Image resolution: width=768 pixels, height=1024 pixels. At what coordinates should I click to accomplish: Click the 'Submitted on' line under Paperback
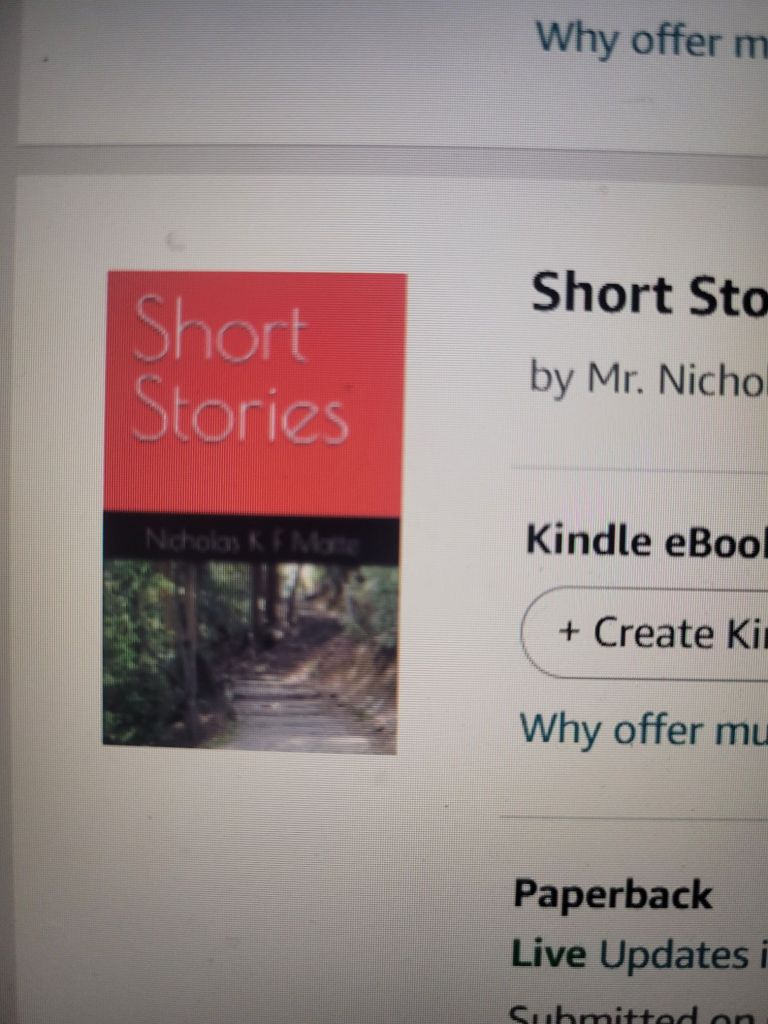[x=638, y=1014]
